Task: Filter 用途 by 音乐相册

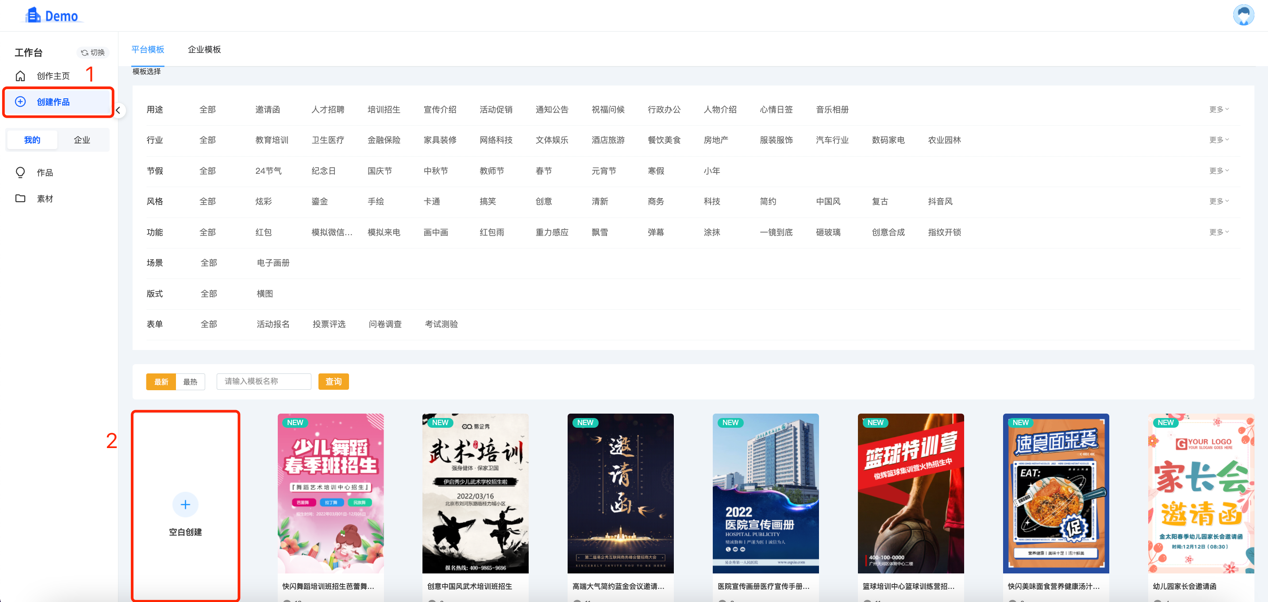Action: [832, 110]
